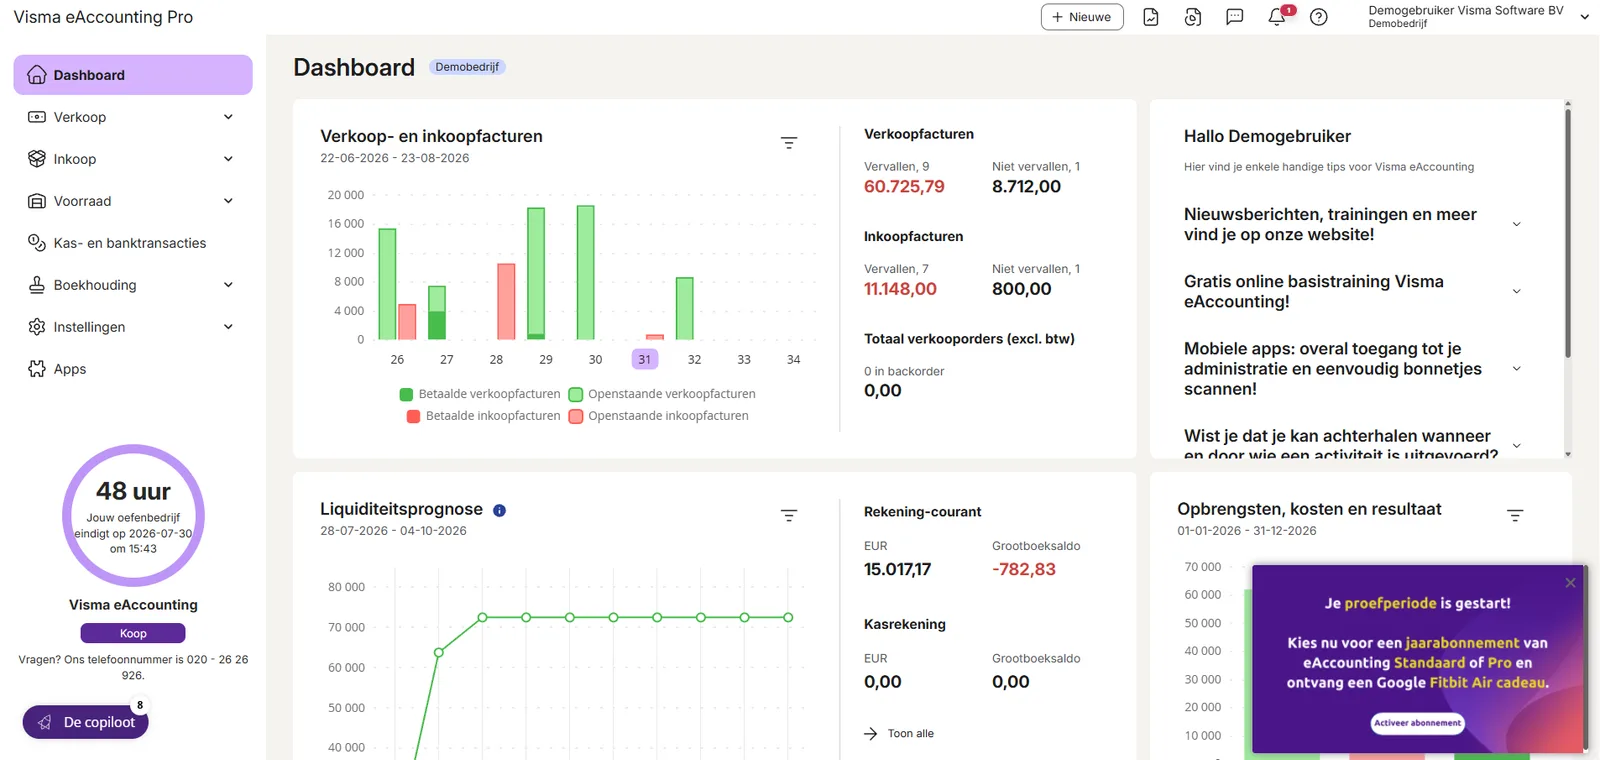This screenshot has width=1600, height=760.
Task: Click the Voorraad inventory icon
Action: coord(37,201)
